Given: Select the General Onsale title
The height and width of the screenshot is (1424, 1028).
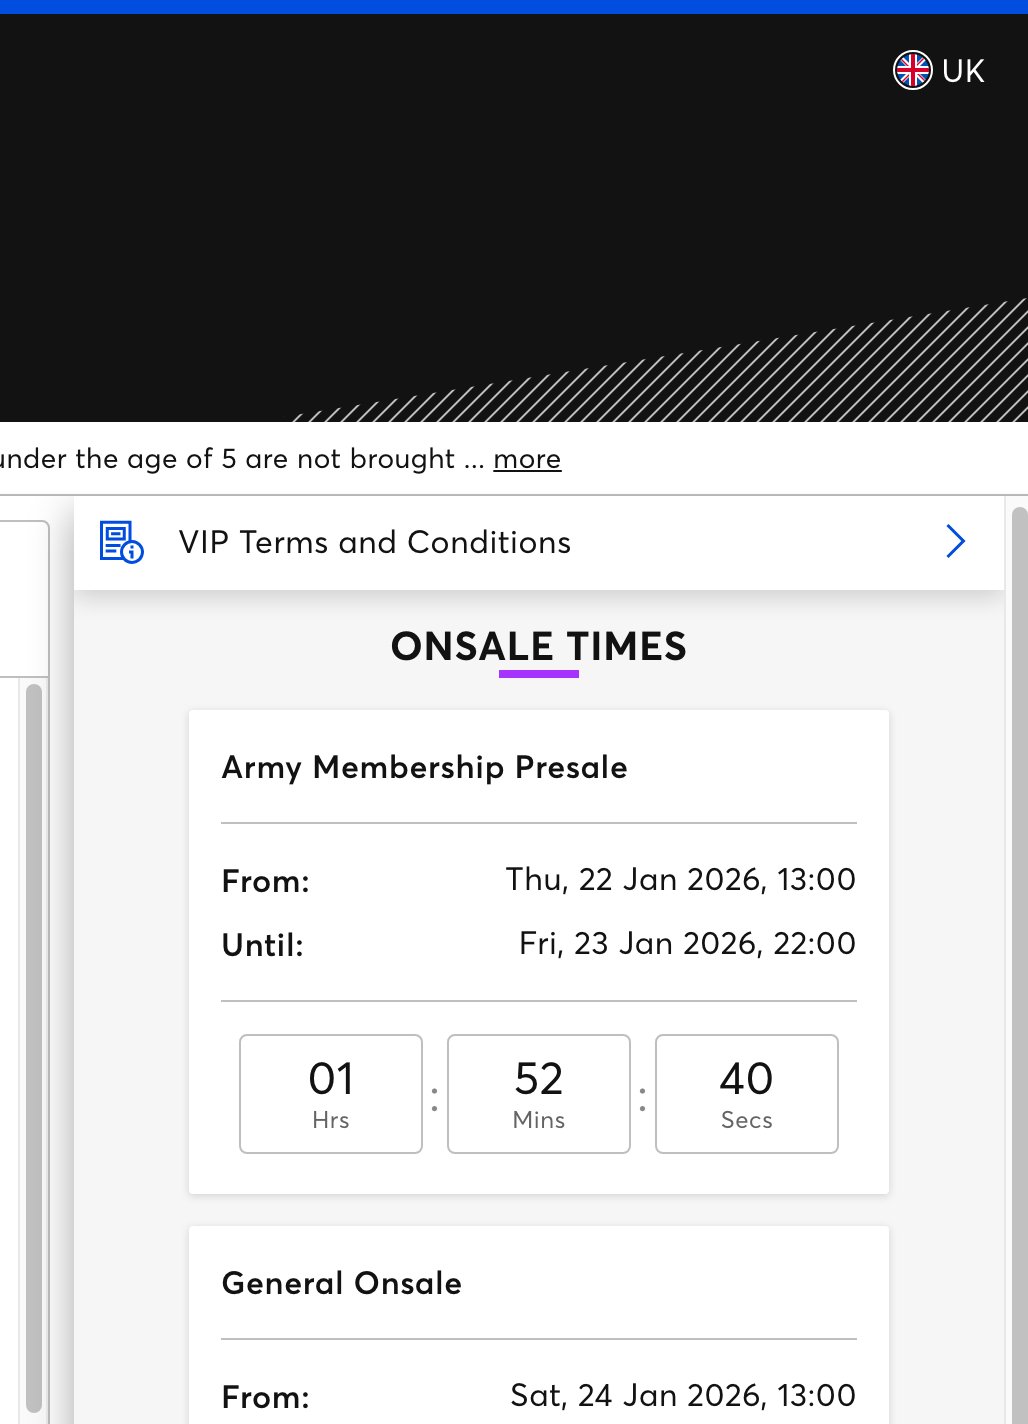Looking at the screenshot, I should (342, 1283).
